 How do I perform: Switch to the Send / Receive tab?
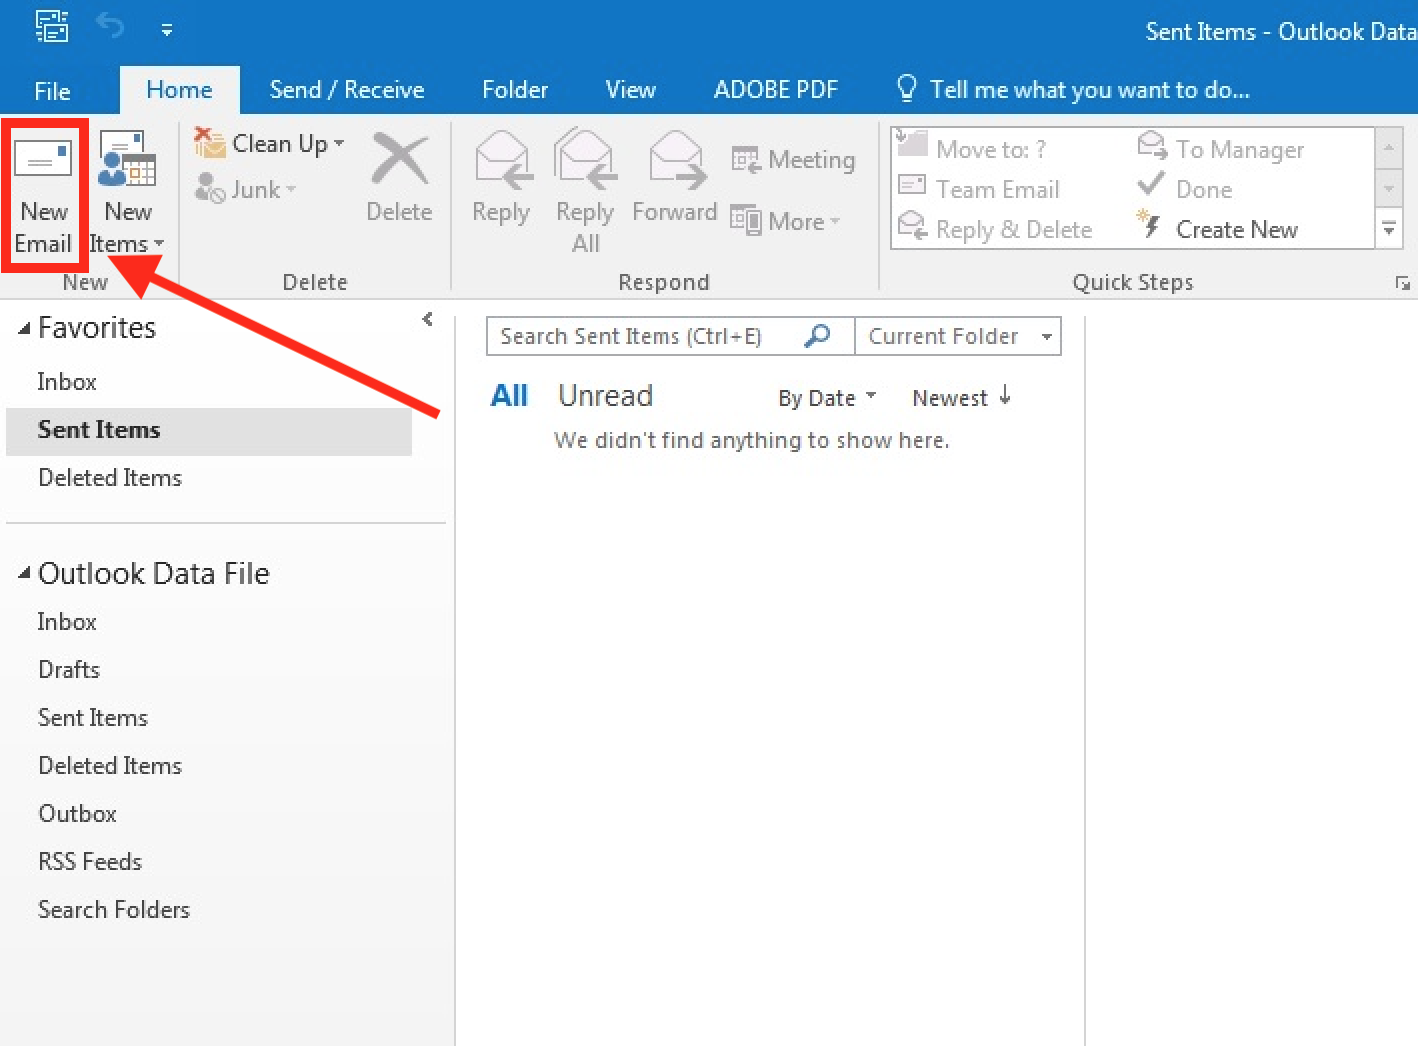pyautogui.click(x=346, y=90)
